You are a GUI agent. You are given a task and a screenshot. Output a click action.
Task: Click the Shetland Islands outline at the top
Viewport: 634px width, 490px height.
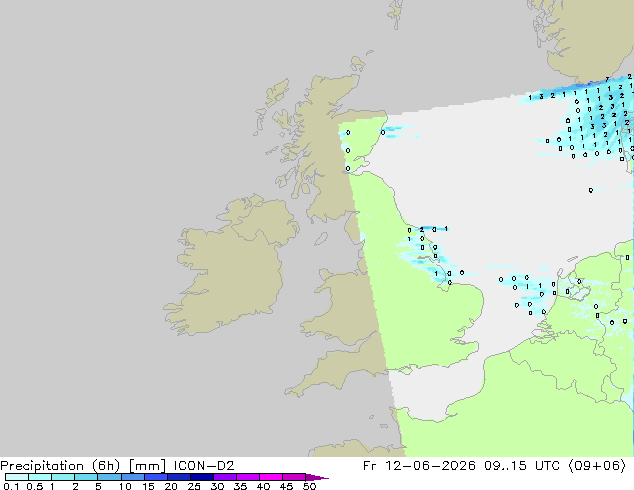click(395, 13)
